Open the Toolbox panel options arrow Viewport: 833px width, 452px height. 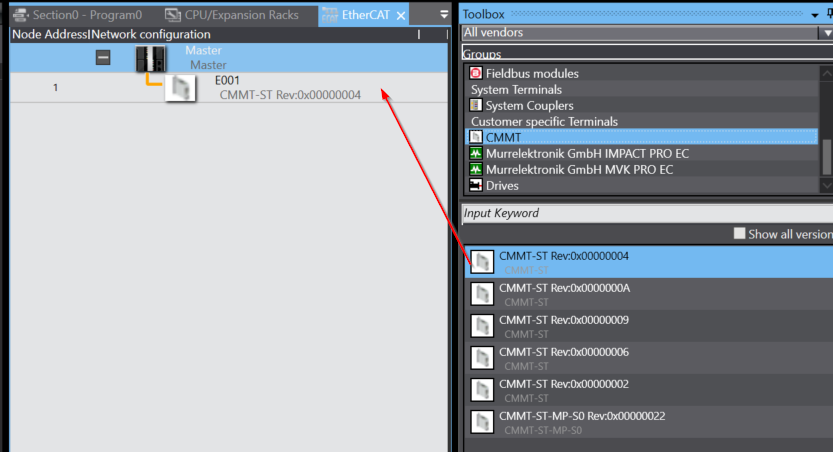[815, 15]
